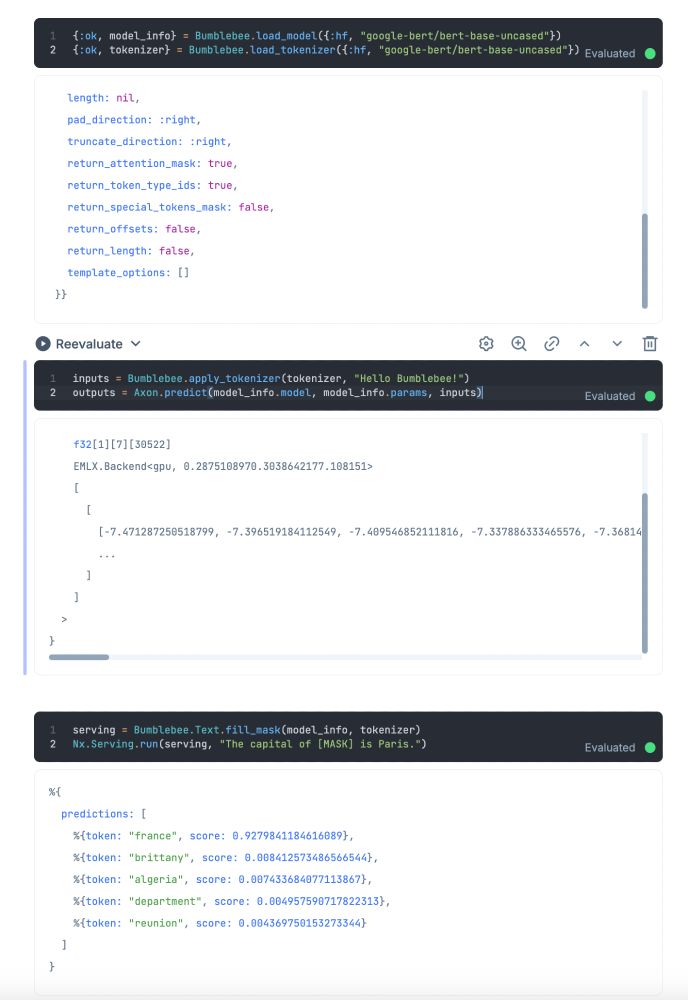
Task: Copy cell link via chain icon
Action: [x=552, y=344]
